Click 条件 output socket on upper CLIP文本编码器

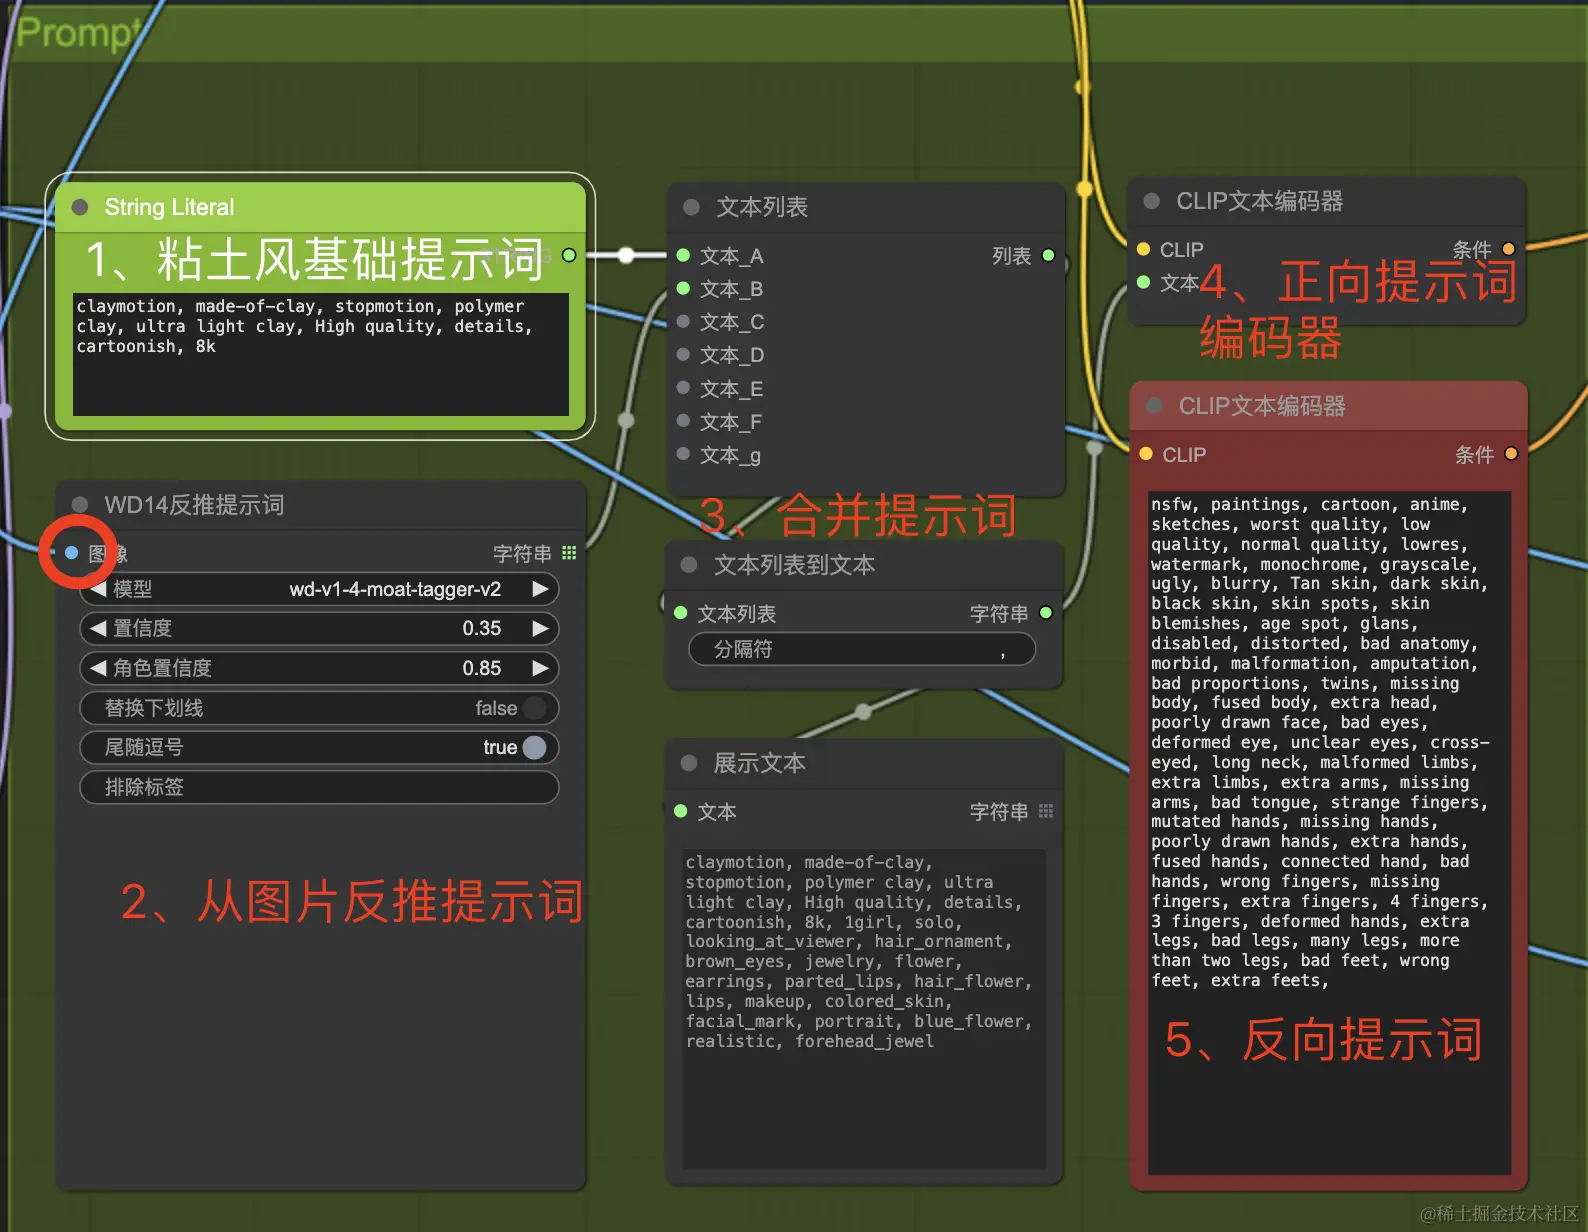coord(1509,249)
